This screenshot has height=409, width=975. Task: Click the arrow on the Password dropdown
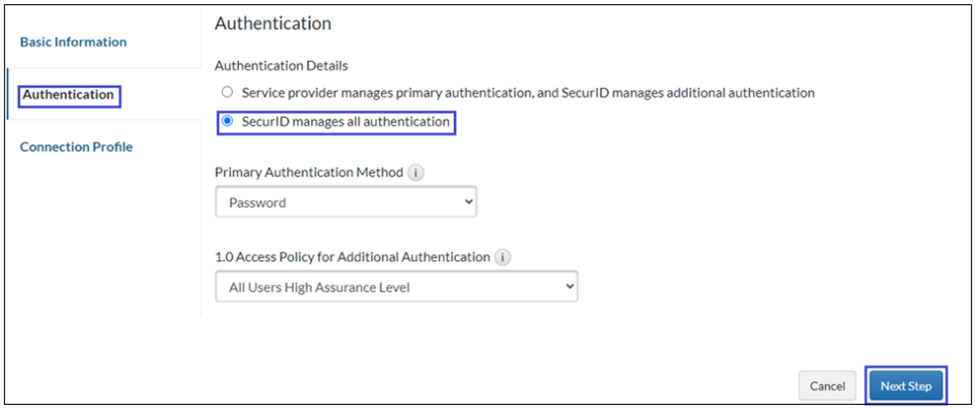pyautogui.click(x=469, y=202)
